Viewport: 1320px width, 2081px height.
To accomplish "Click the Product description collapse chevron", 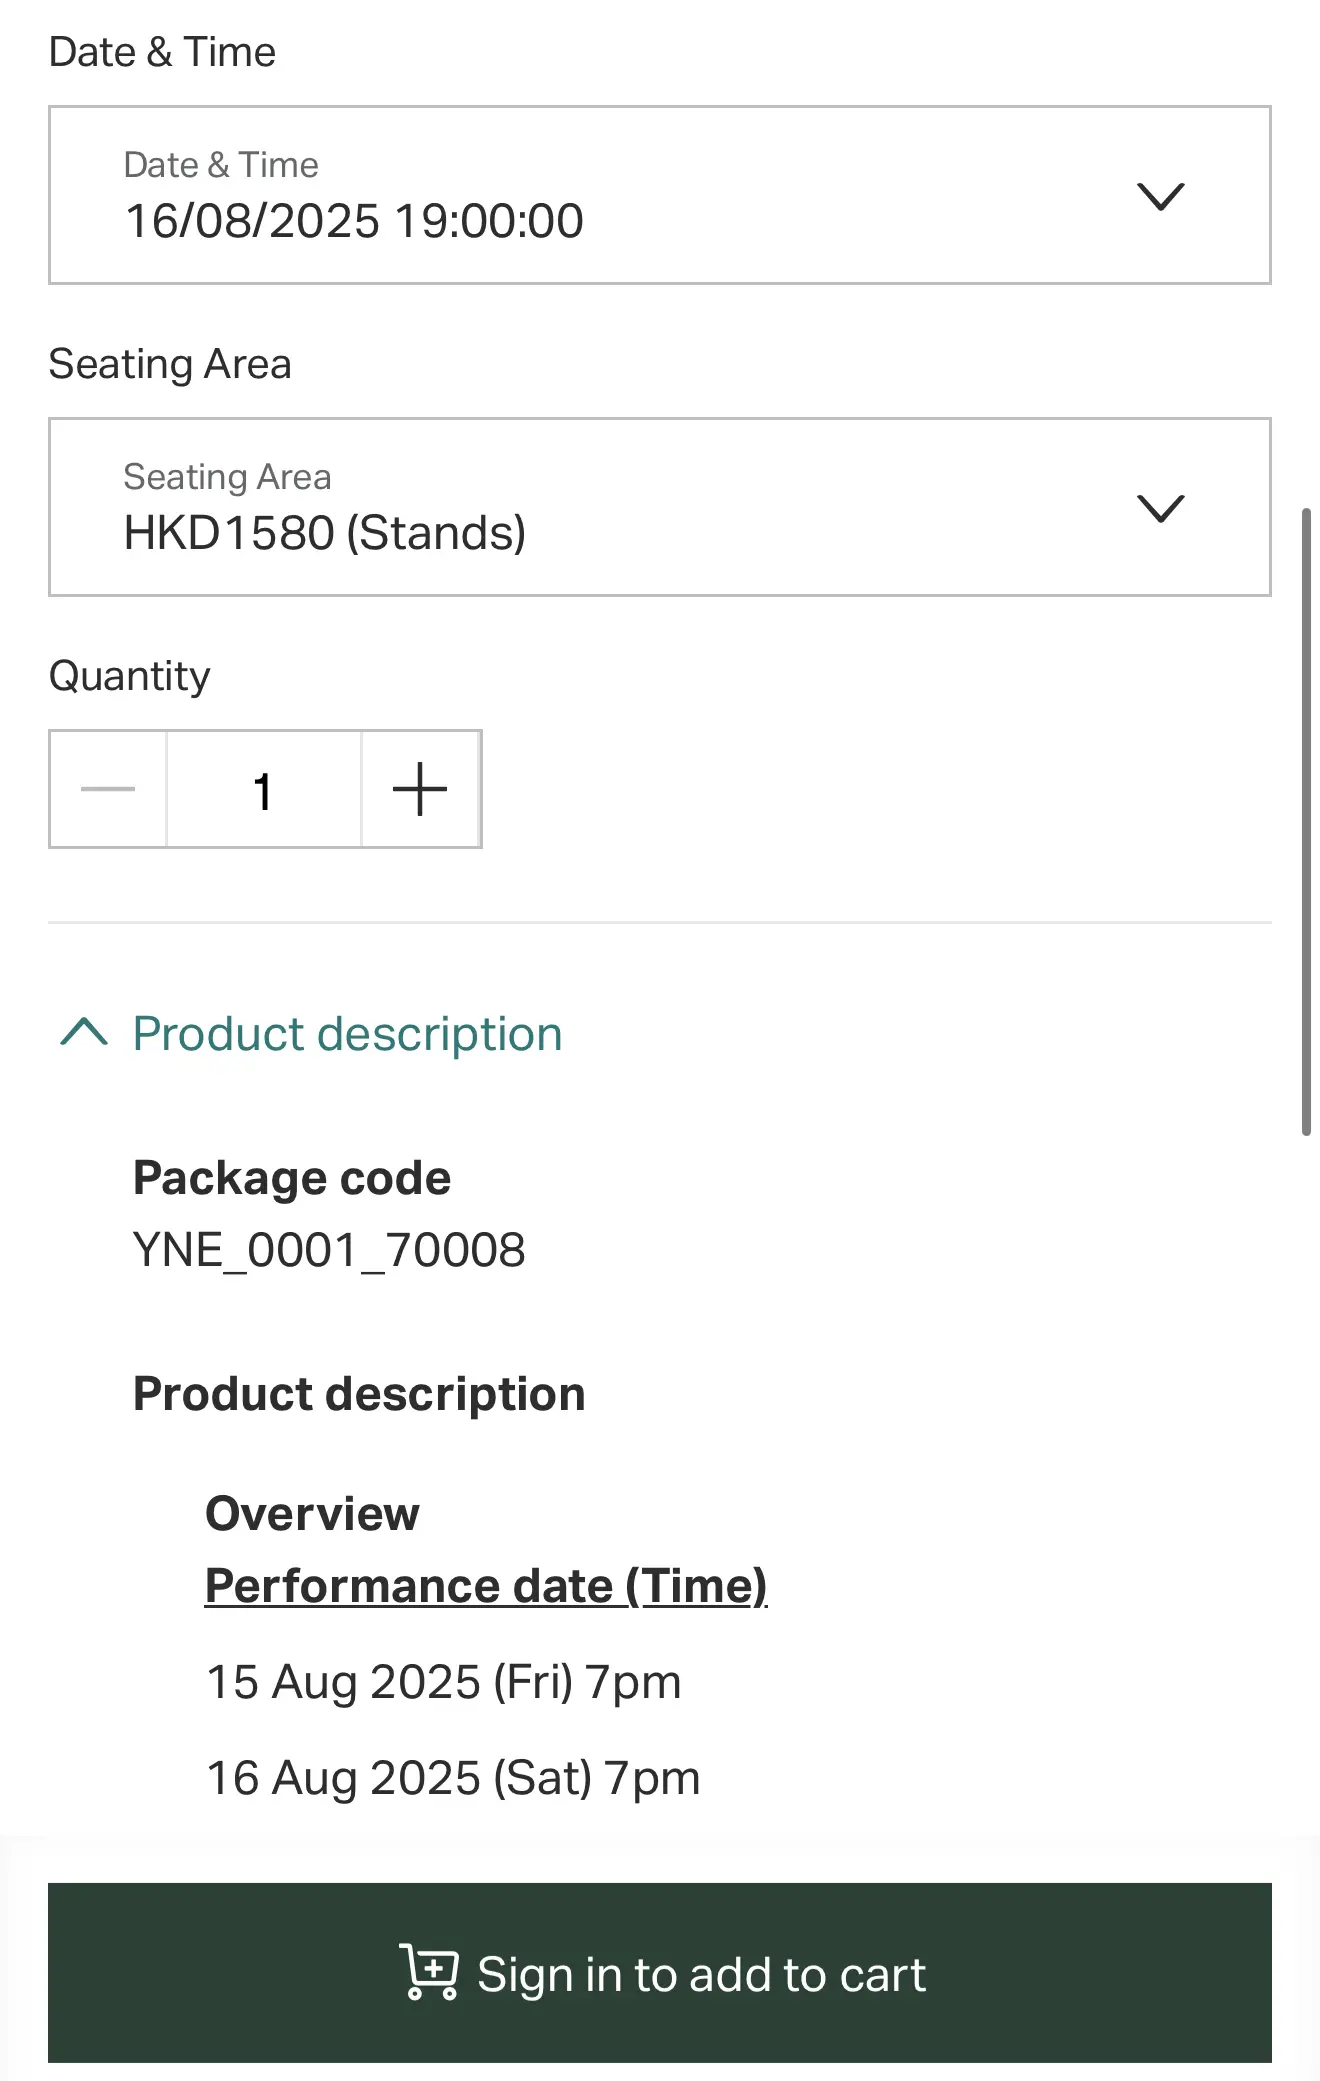I will click(84, 1032).
